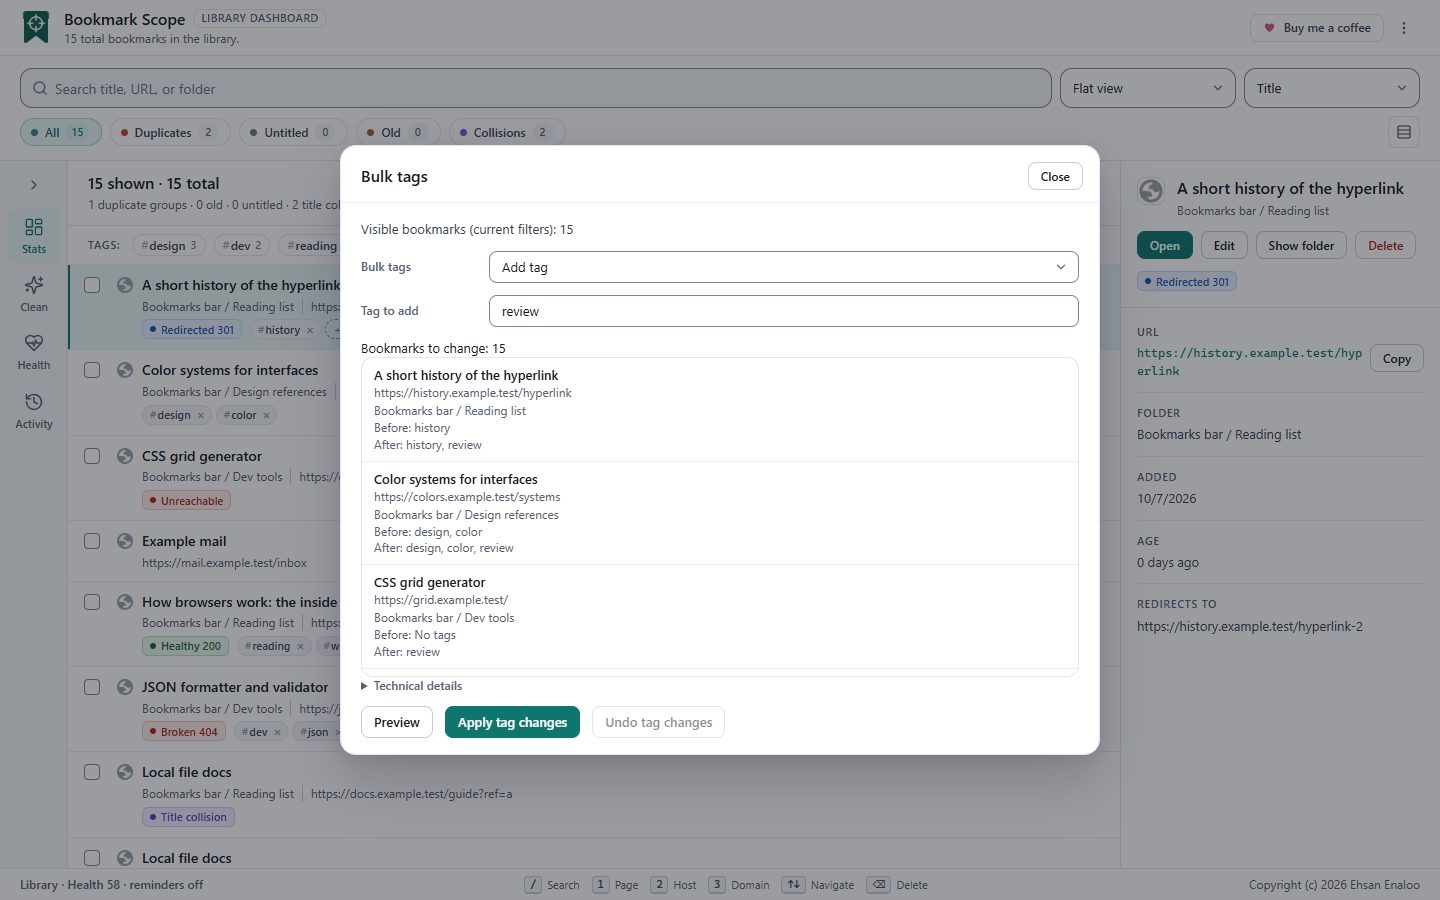Remove the history tag with its x icon
Viewport: 1440px width, 900px height.
(x=310, y=330)
